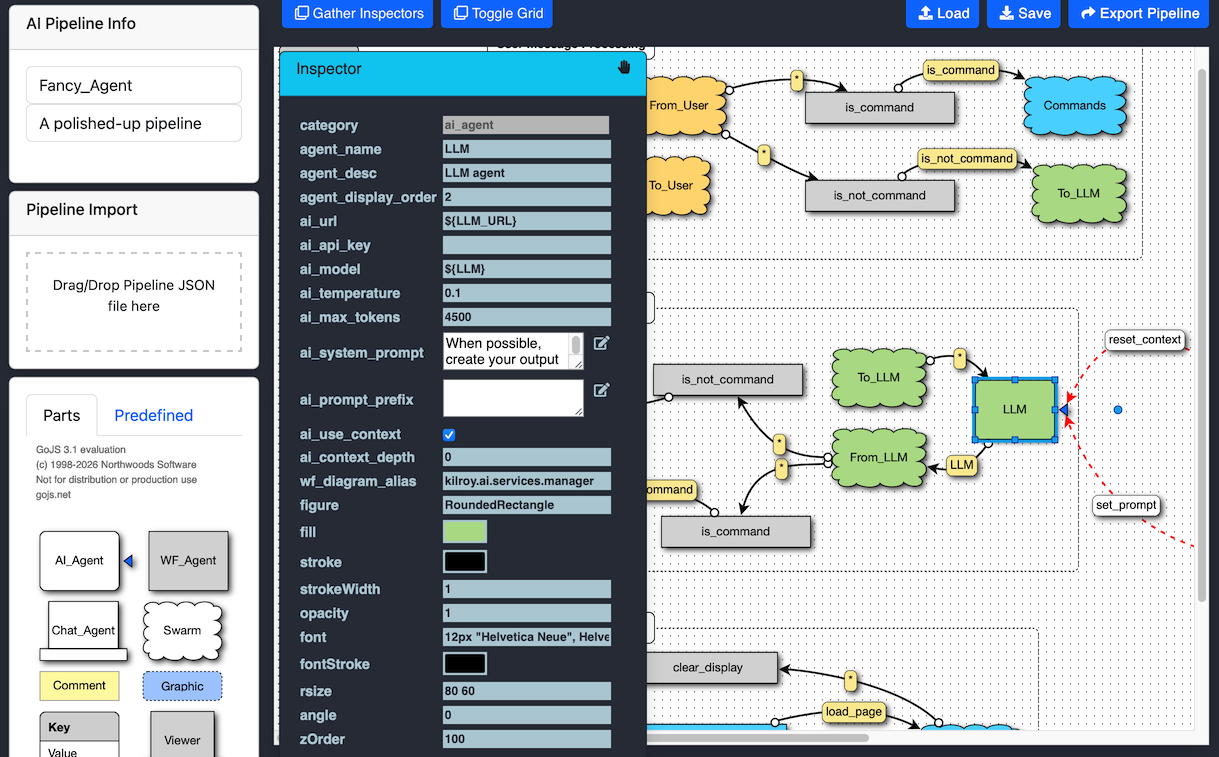Open editor icon for ai_system_prompt
Viewport: 1219px width, 757px height.
[601, 344]
